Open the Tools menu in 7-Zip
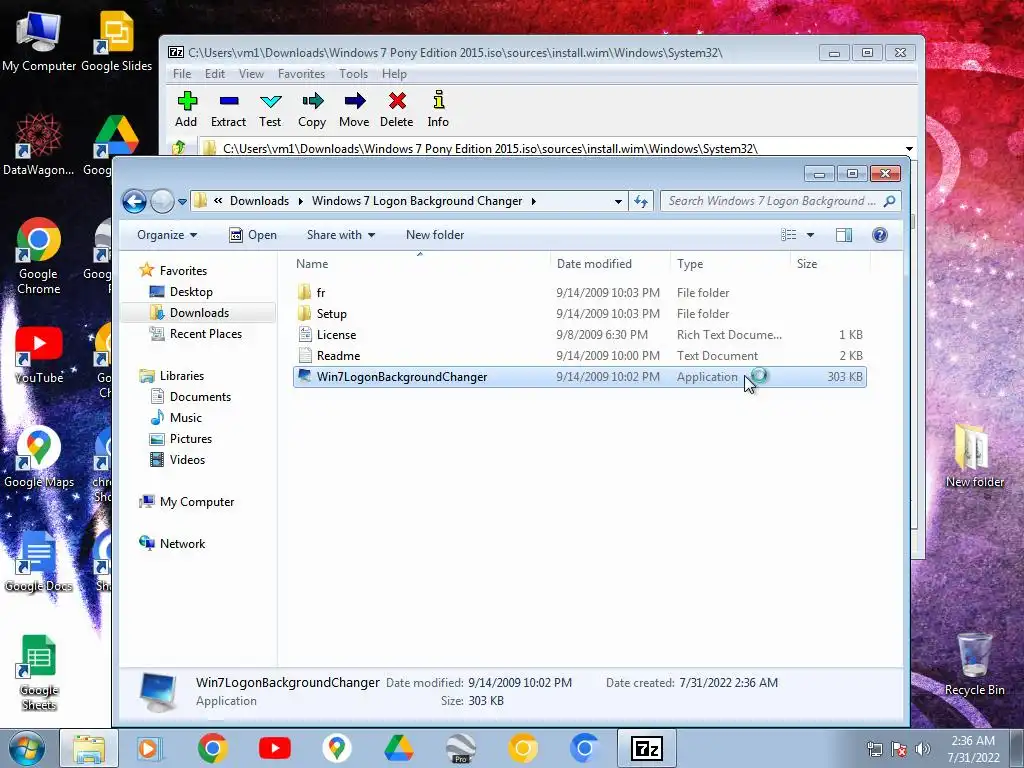The width and height of the screenshot is (1024, 768). pyautogui.click(x=353, y=74)
